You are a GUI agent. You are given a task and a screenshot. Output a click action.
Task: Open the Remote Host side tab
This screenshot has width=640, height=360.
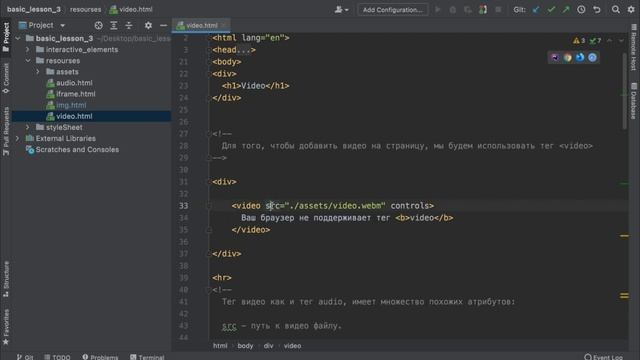pyautogui.click(x=634, y=47)
